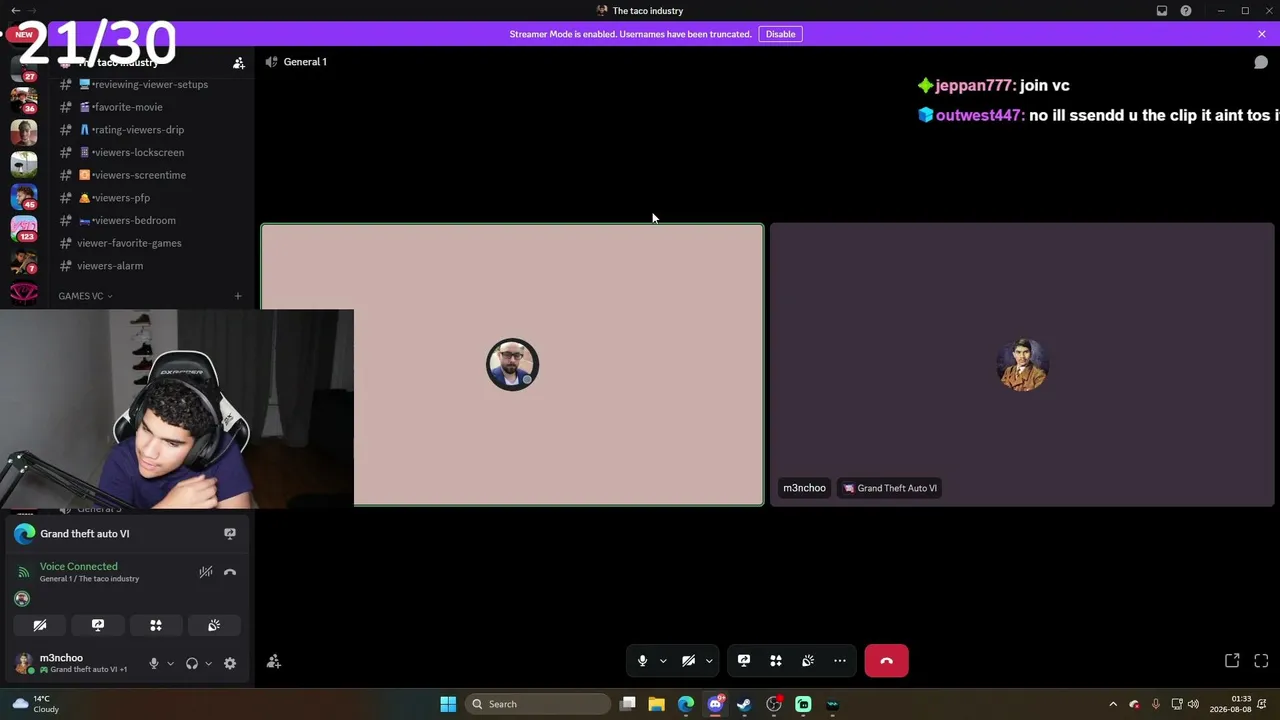Click the Voice Connected status text
1280x720 pixels.
point(79,567)
